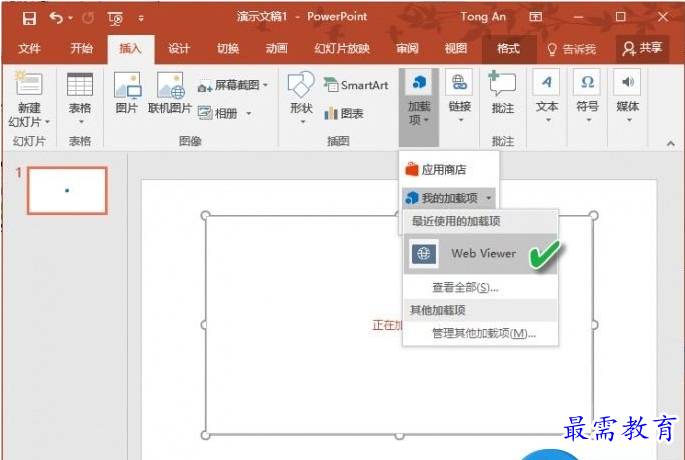This screenshot has width=685, height=460.
Task: Open the 表格 insert table dropdown
Action: (x=80, y=98)
